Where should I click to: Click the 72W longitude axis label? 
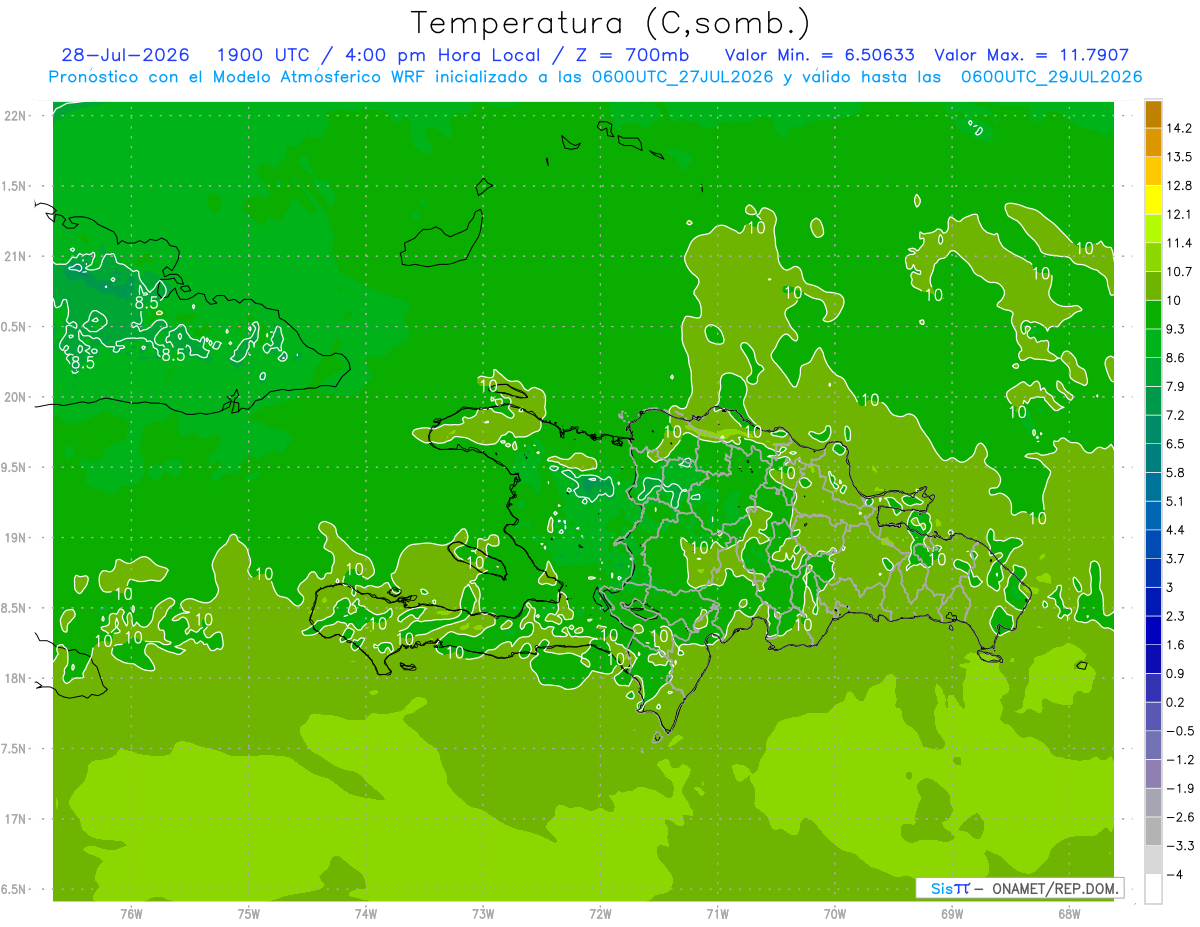pos(600,913)
